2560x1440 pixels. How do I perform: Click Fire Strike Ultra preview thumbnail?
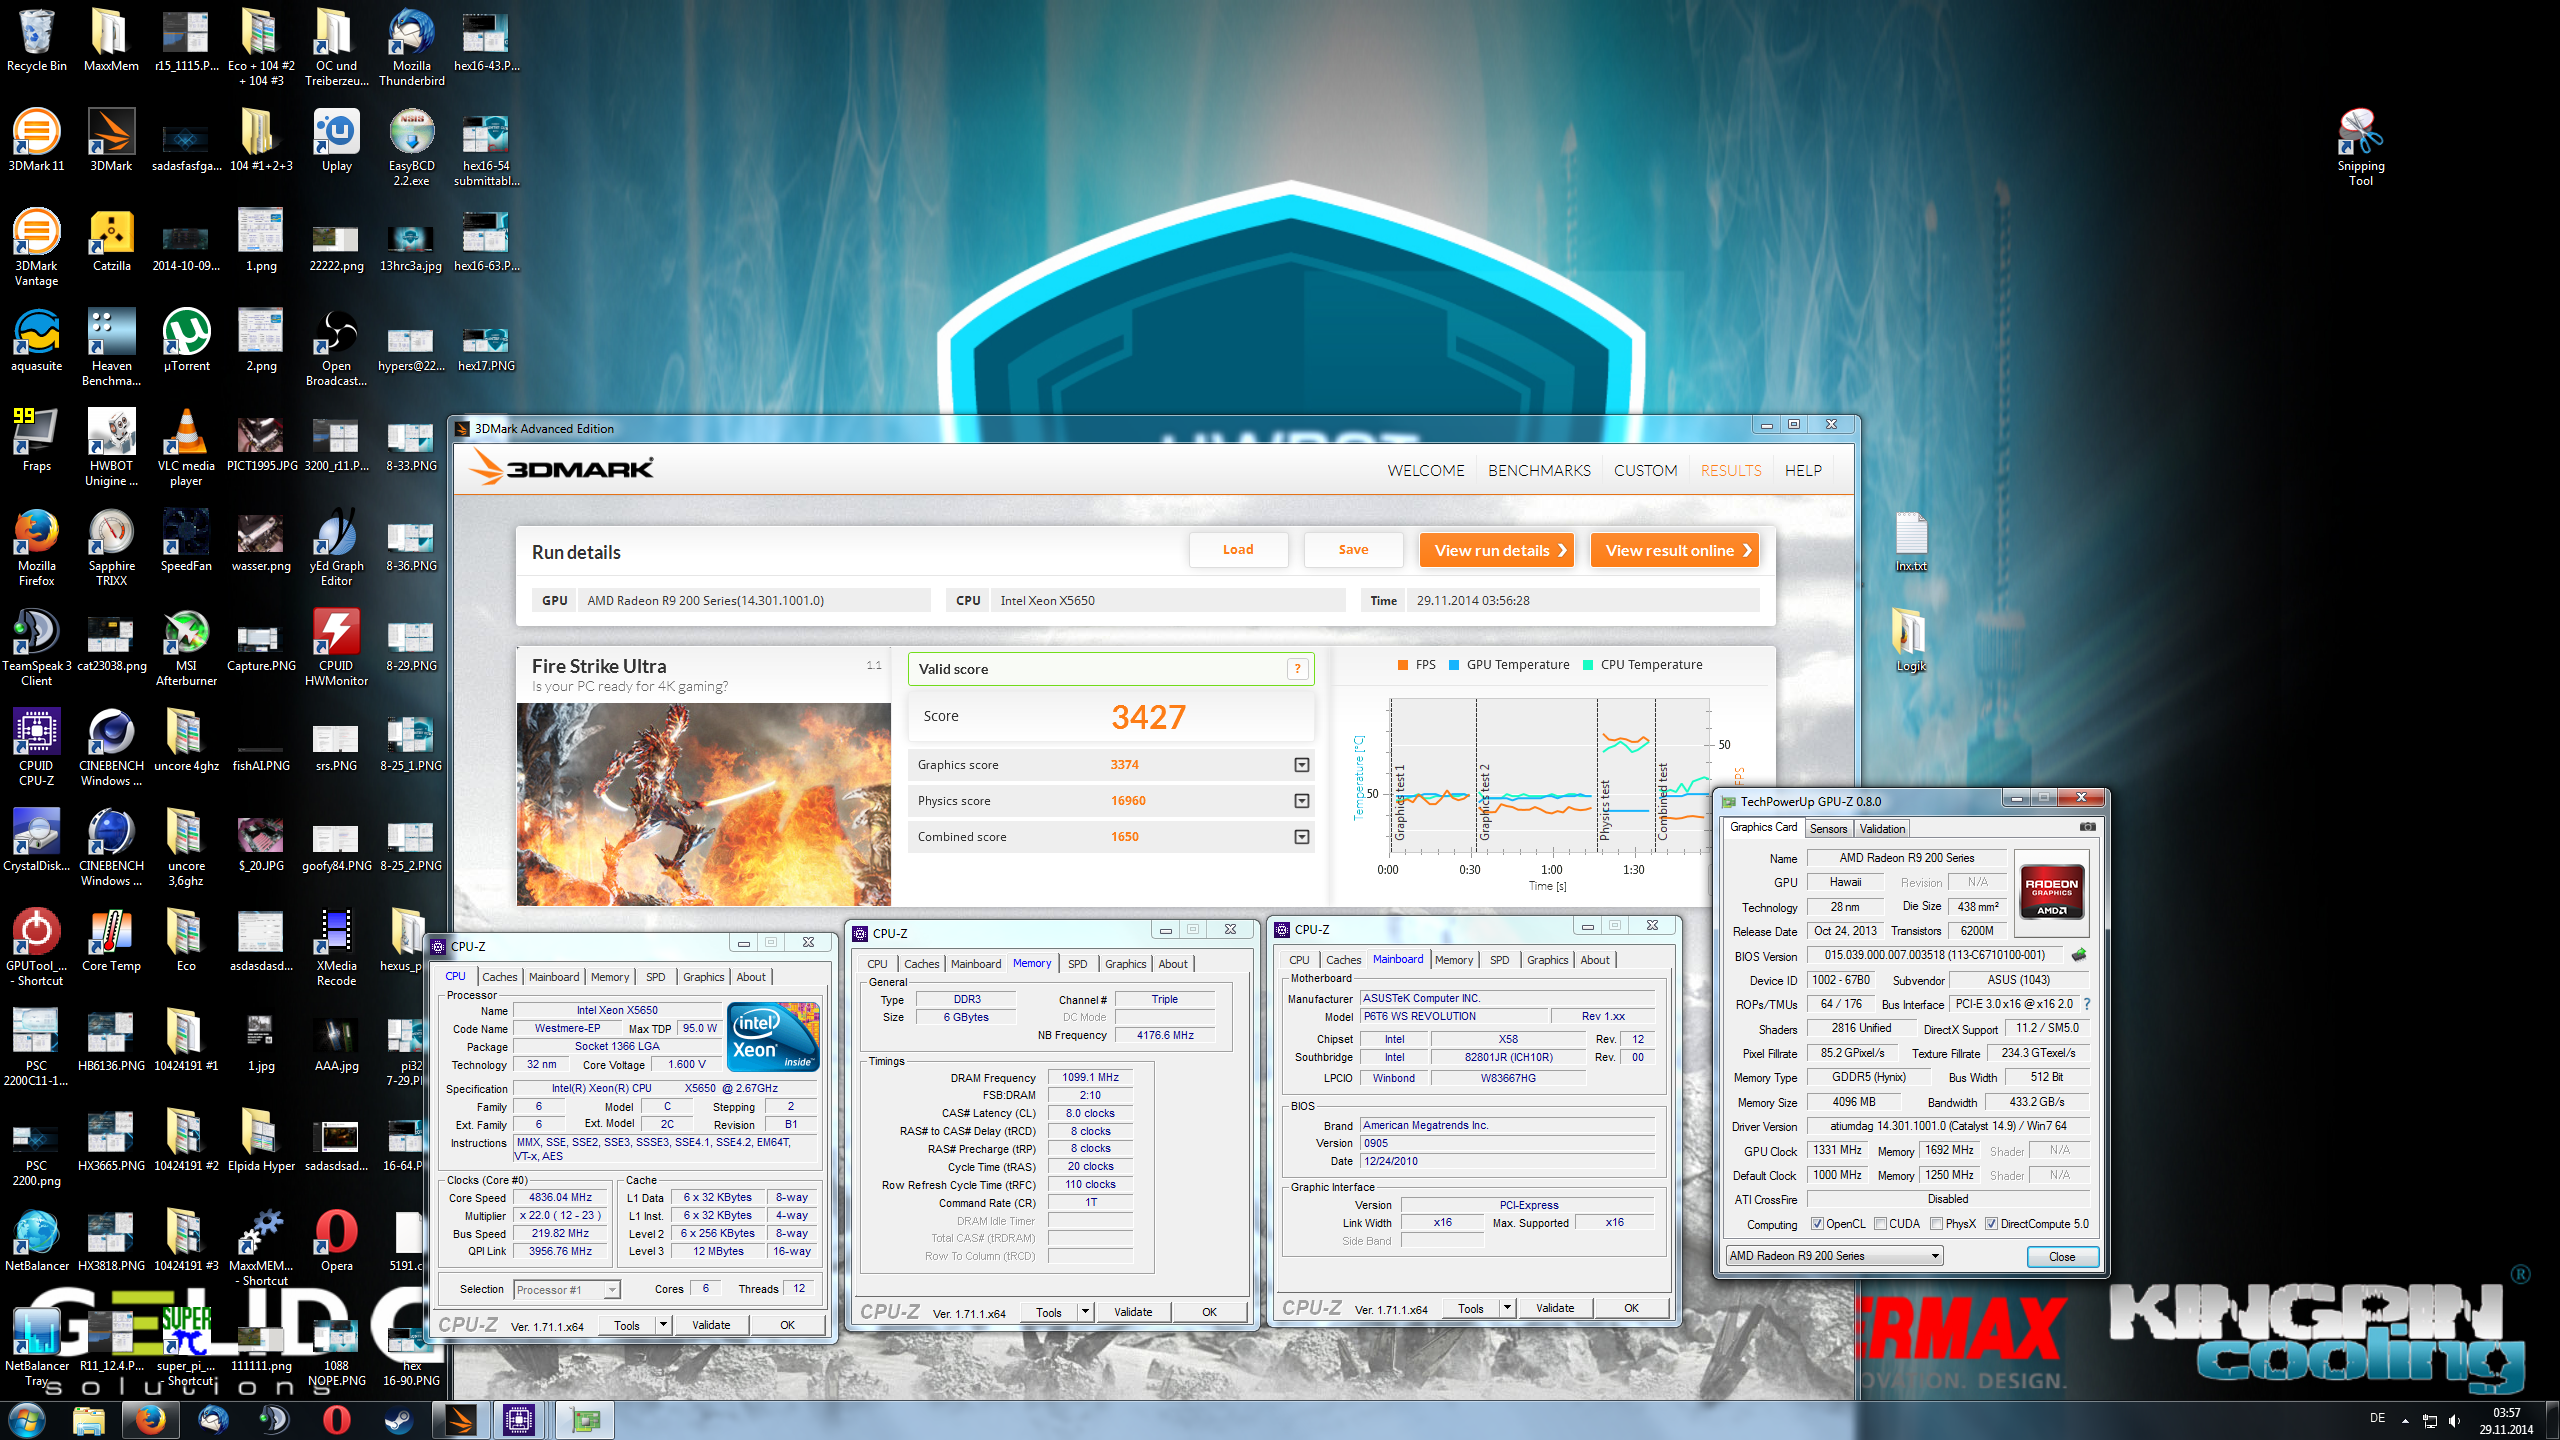click(703, 804)
